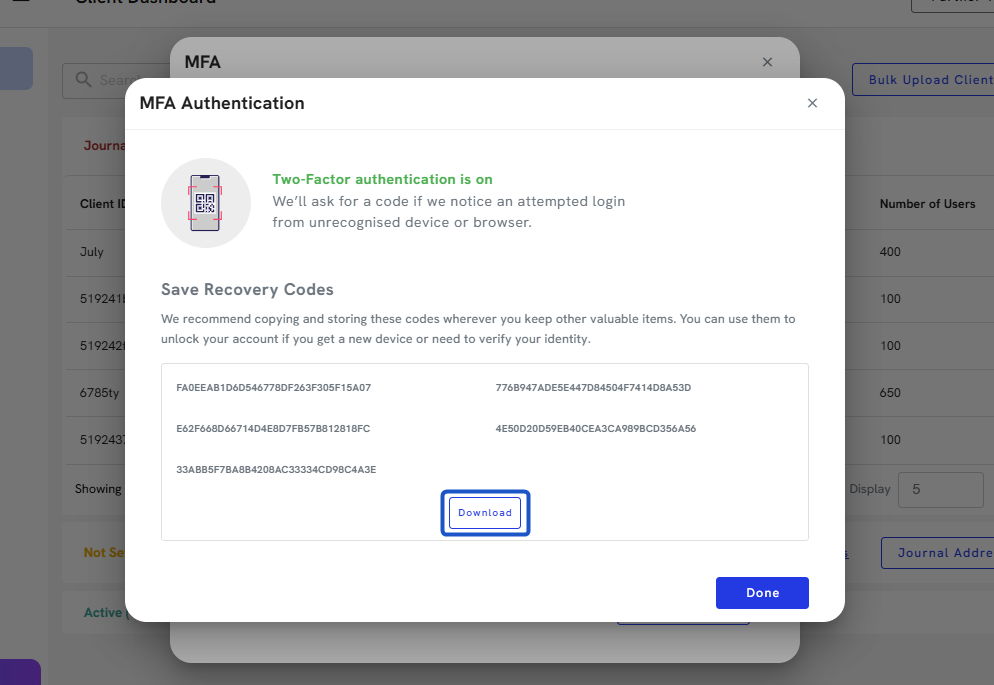This screenshot has width=994, height=685.
Task: Close the background MFA dialog
Action: (x=767, y=62)
